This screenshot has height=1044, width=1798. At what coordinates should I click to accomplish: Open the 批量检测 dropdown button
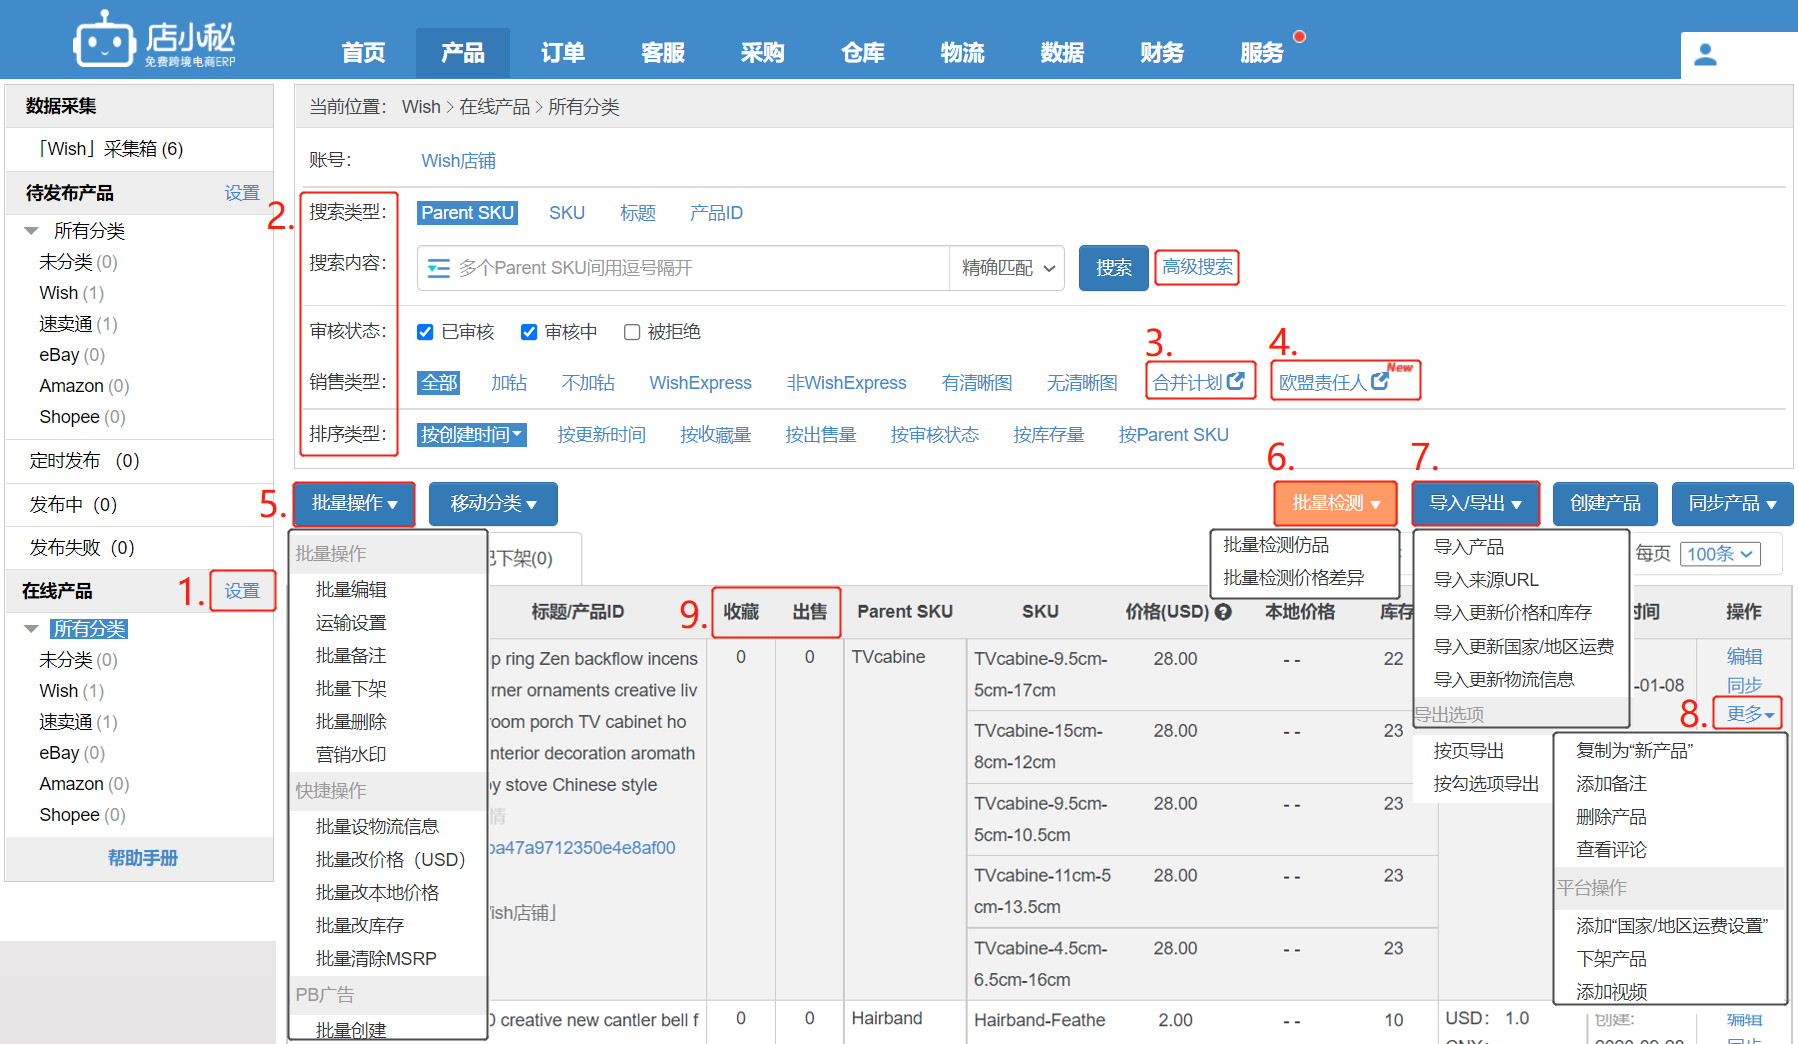(1335, 504)
